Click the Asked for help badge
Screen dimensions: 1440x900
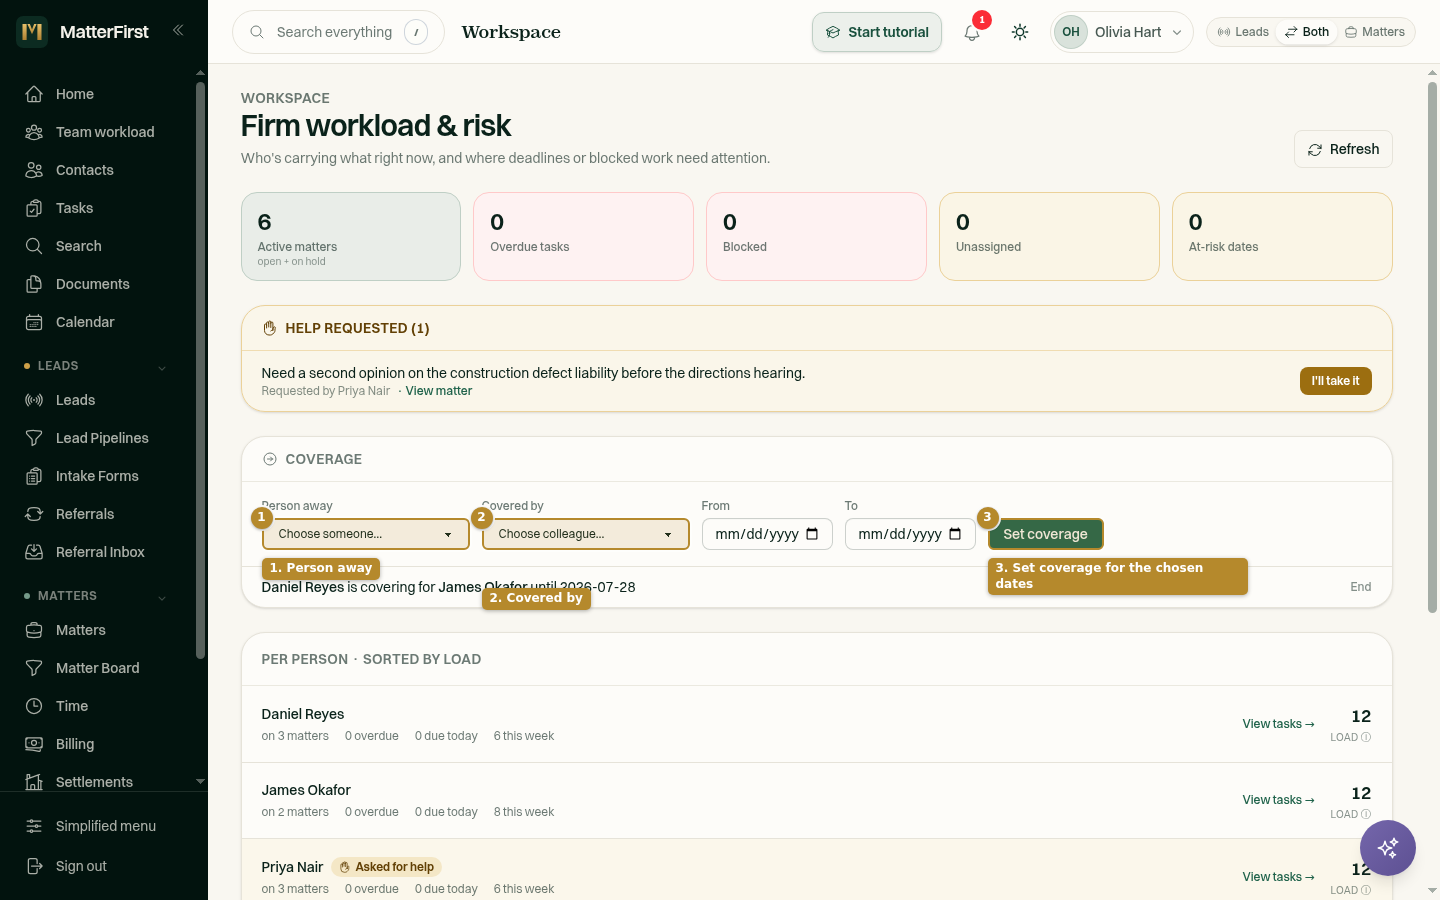(x=386, y=867)
